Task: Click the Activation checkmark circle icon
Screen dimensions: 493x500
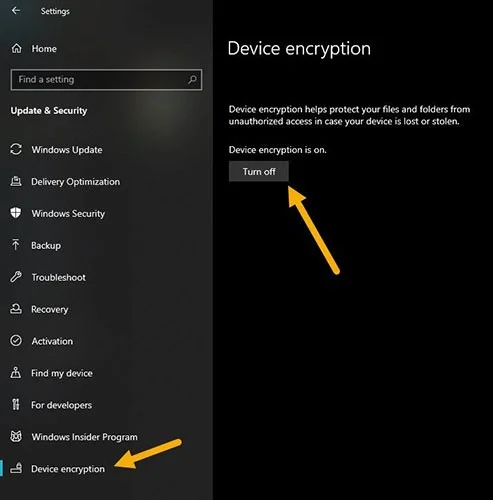Action: pyautogui.click(x=16, y=341)
